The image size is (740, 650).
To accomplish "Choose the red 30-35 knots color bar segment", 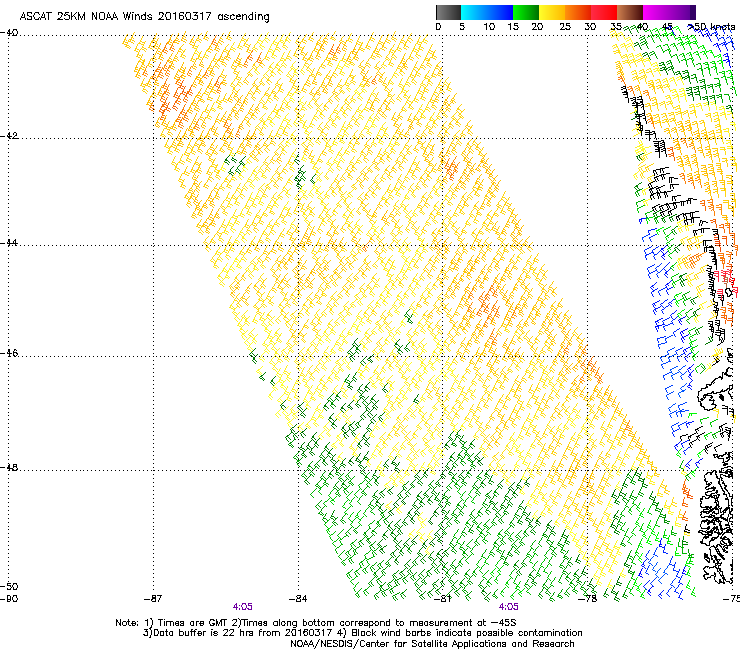I will click(x=604, y=12).
